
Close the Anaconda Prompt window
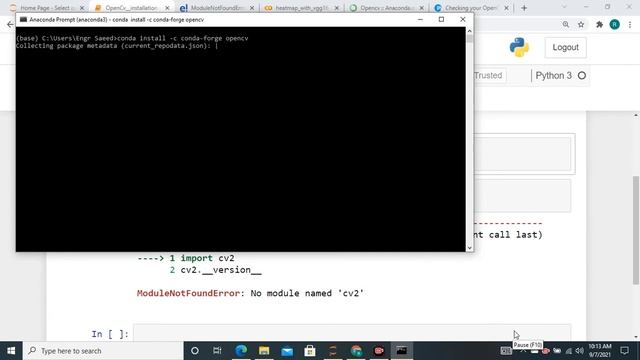(x=462, y=19)
